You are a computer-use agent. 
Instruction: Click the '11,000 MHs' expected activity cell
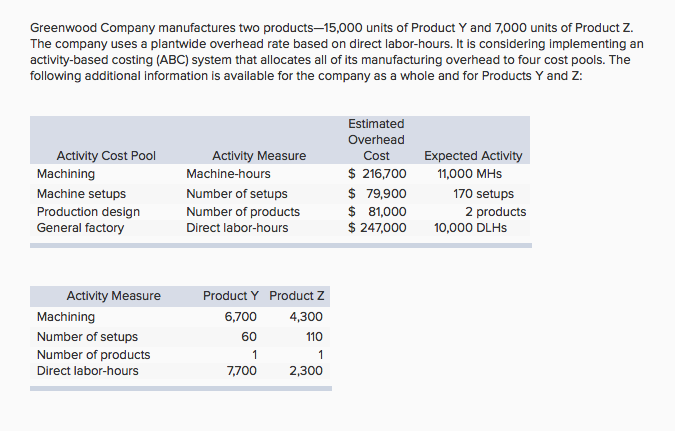point(469,174)
